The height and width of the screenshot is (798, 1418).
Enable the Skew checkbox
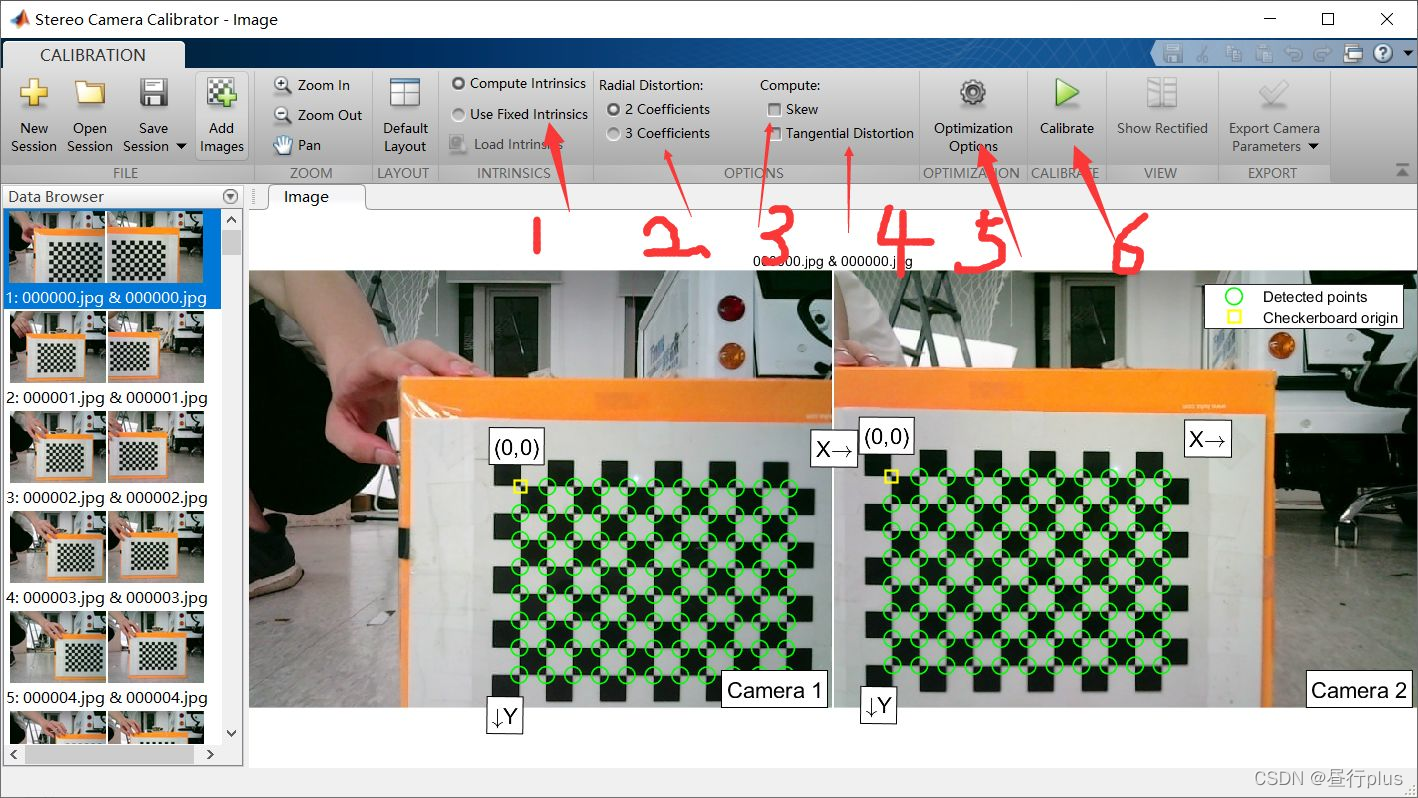pos(774,109)
